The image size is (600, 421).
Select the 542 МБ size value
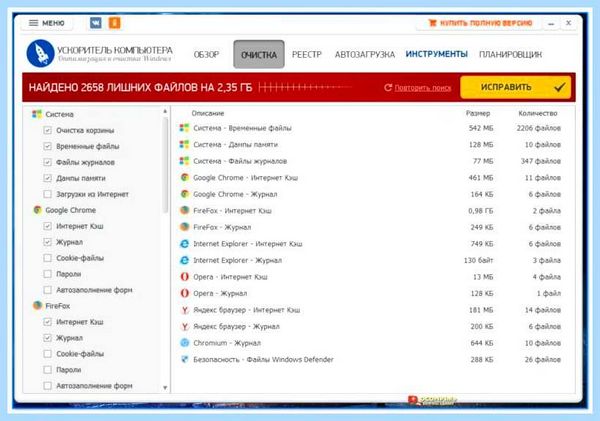point(481,128)
